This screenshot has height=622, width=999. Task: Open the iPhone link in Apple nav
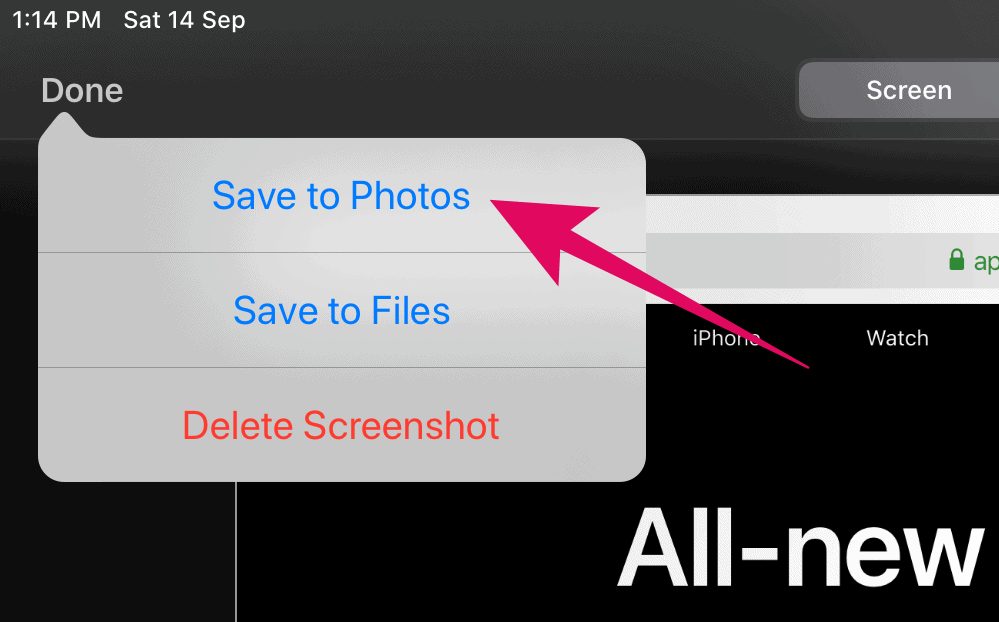point(726,338)
